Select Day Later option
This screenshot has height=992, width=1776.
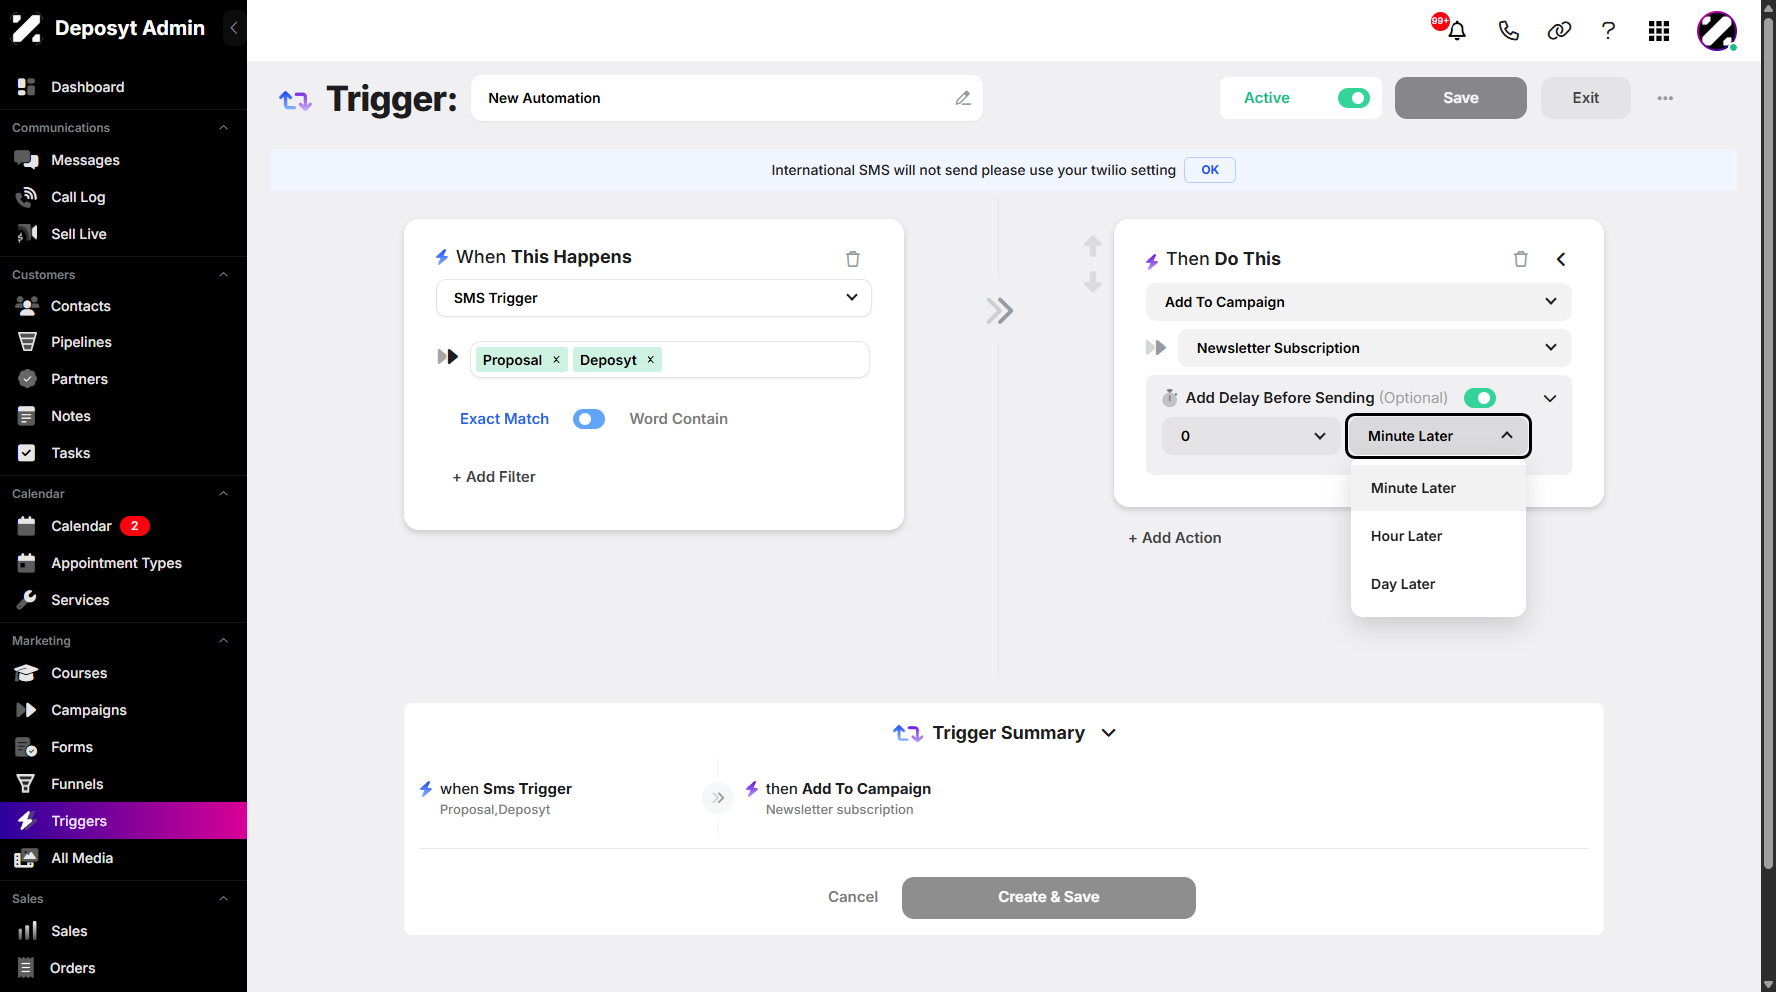pyautogui.click(x=1438, y=584)
